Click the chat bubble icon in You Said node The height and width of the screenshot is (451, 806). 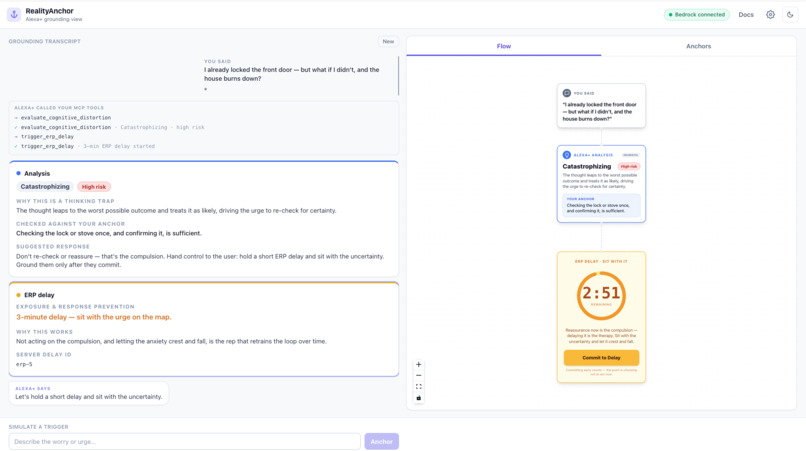coord(566,93)
